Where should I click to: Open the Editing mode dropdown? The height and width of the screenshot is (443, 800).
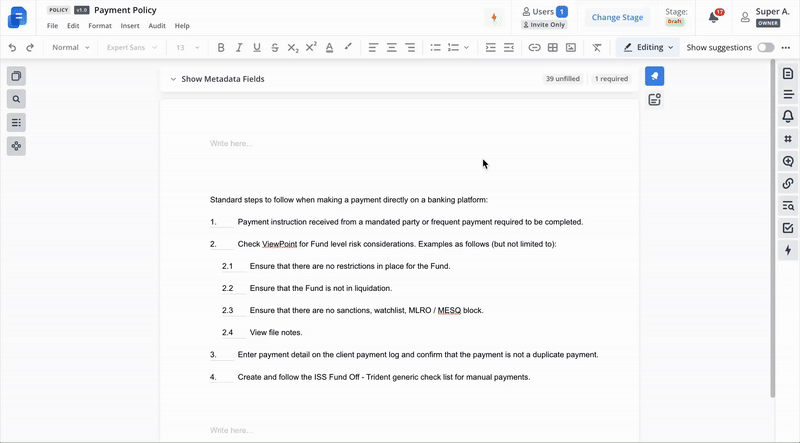648,47
